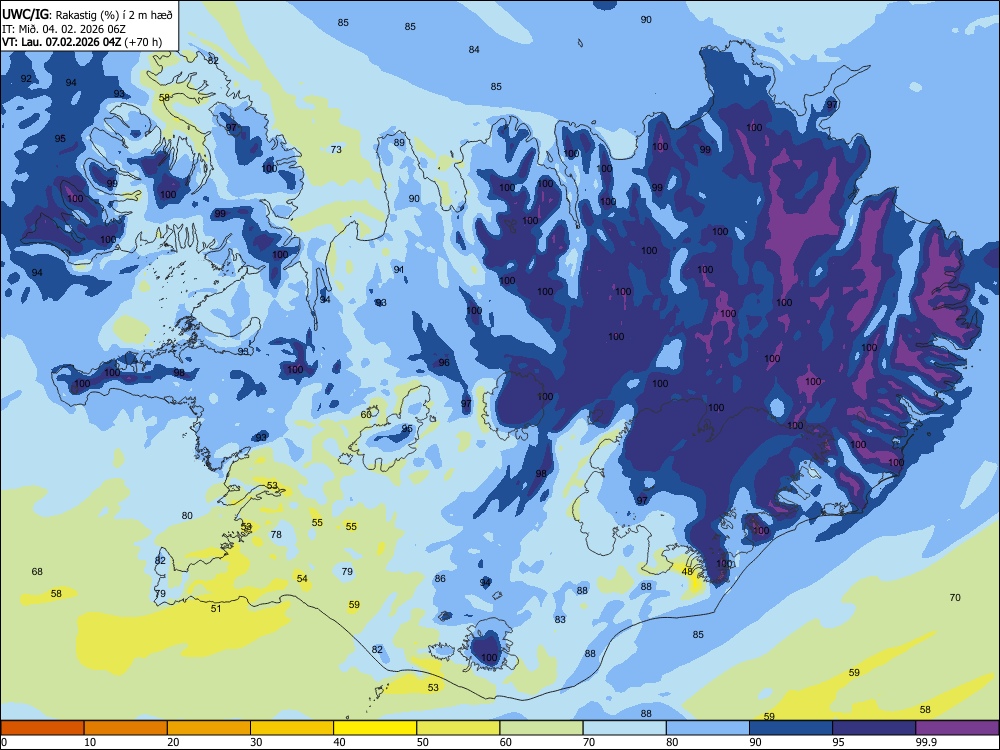Click the map humidity value '91'

click(x=399, y=270)
